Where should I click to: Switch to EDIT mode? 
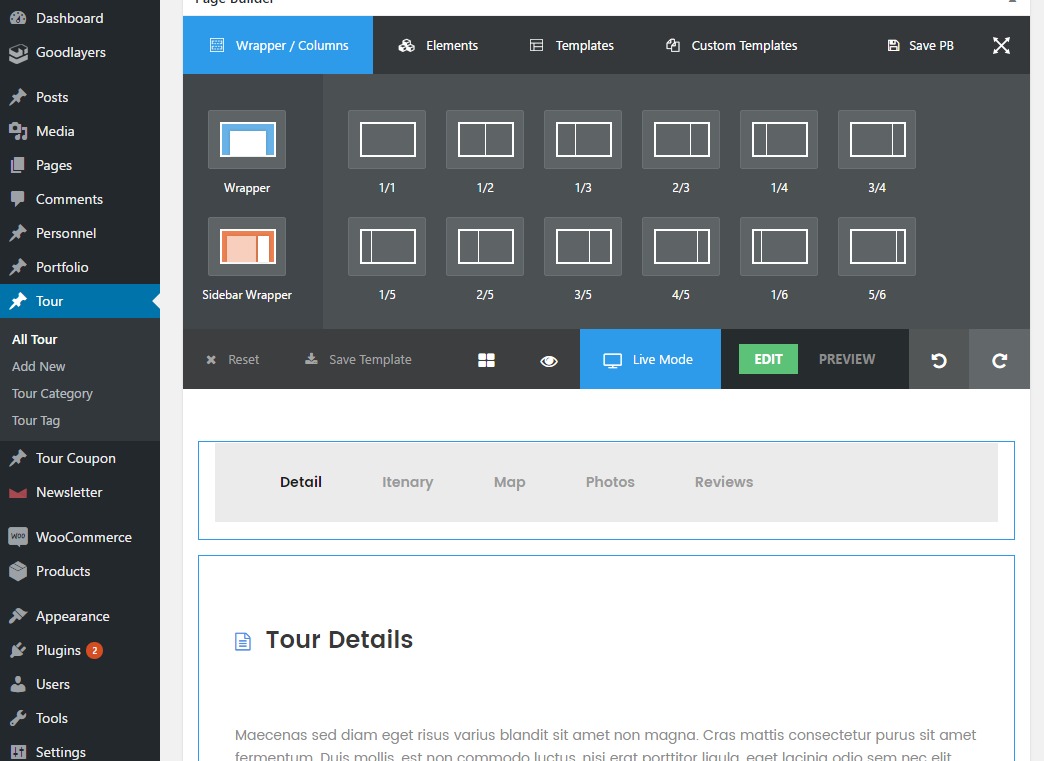pyautogui.click(x=768, y=359)
